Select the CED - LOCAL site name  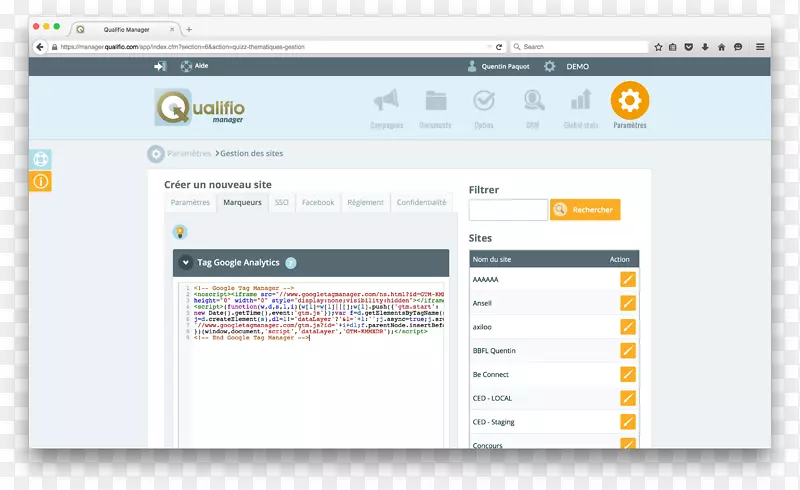492,398
